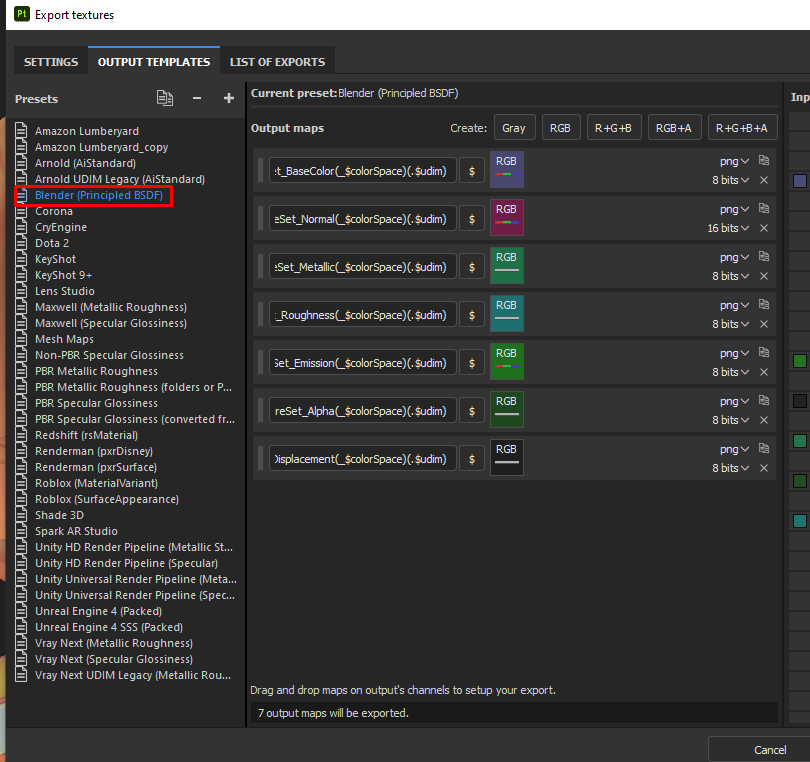Switch to the Settings tab
This screenshot has height=762, width=810.
pyautogui.click(x=51, y=62)
